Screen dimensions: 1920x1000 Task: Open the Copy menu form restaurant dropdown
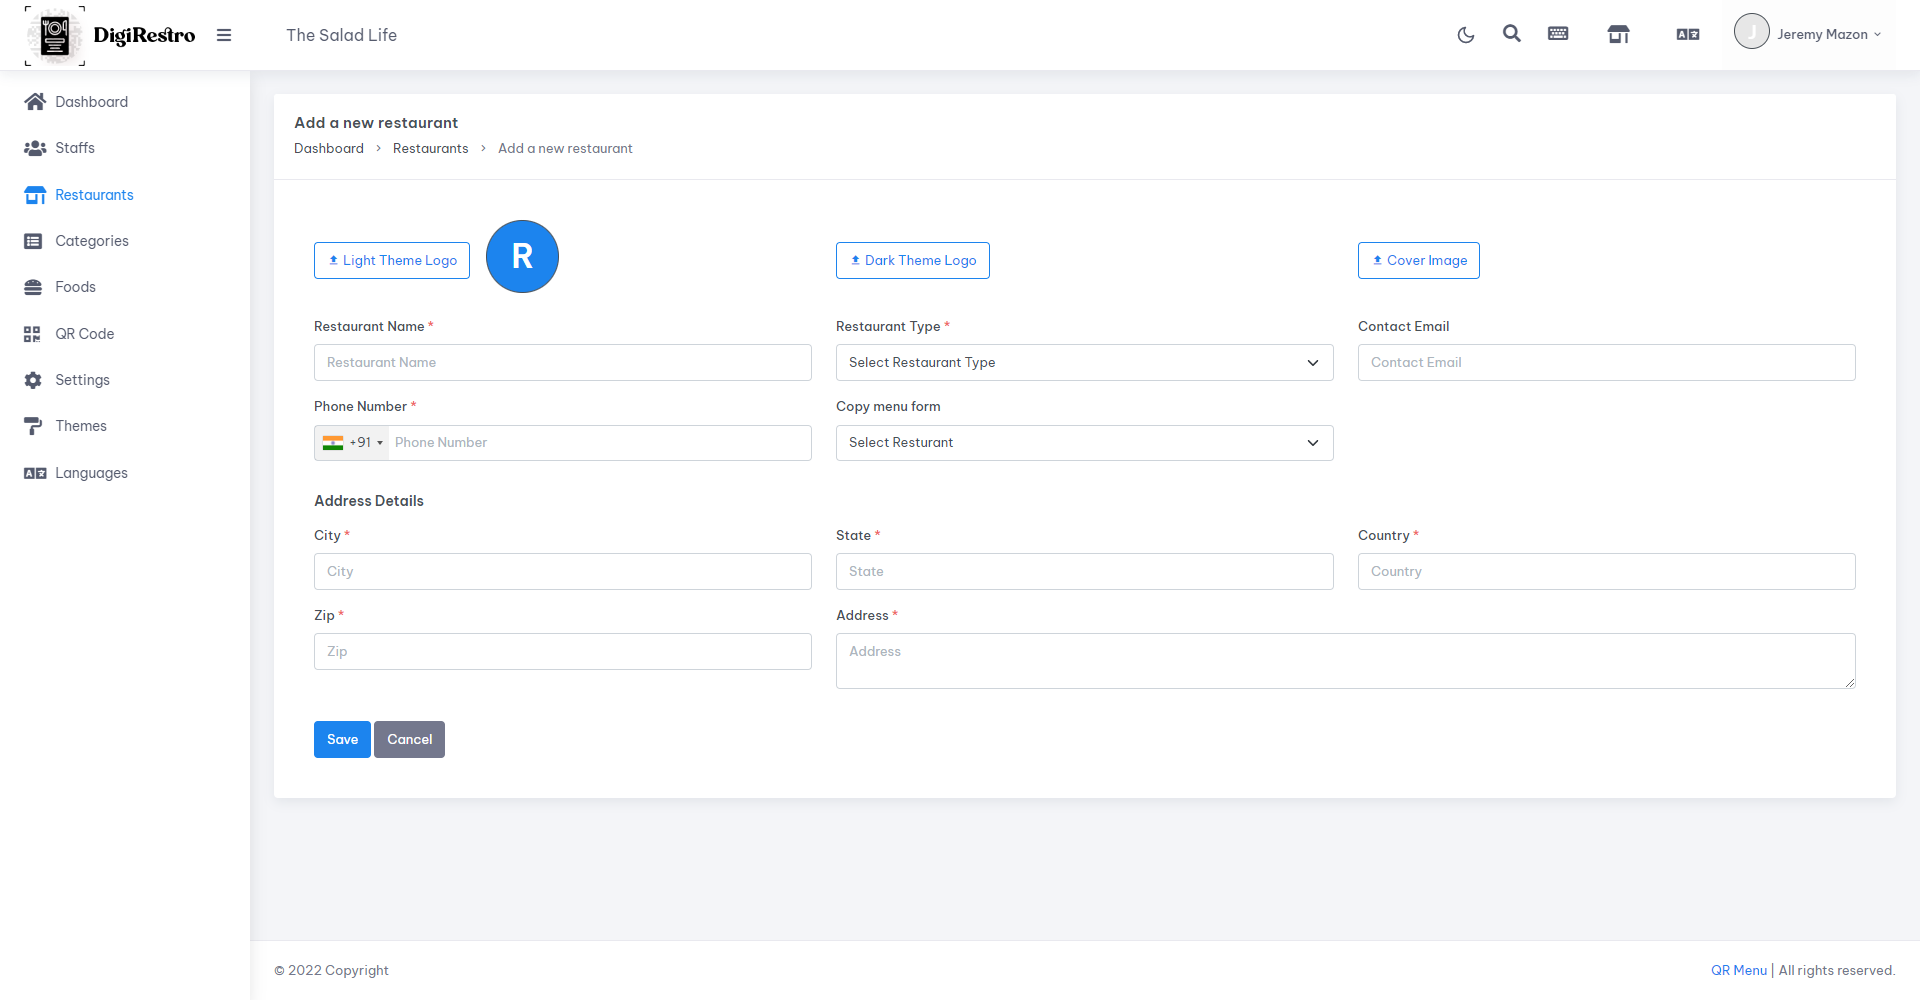pos(1084,443)
